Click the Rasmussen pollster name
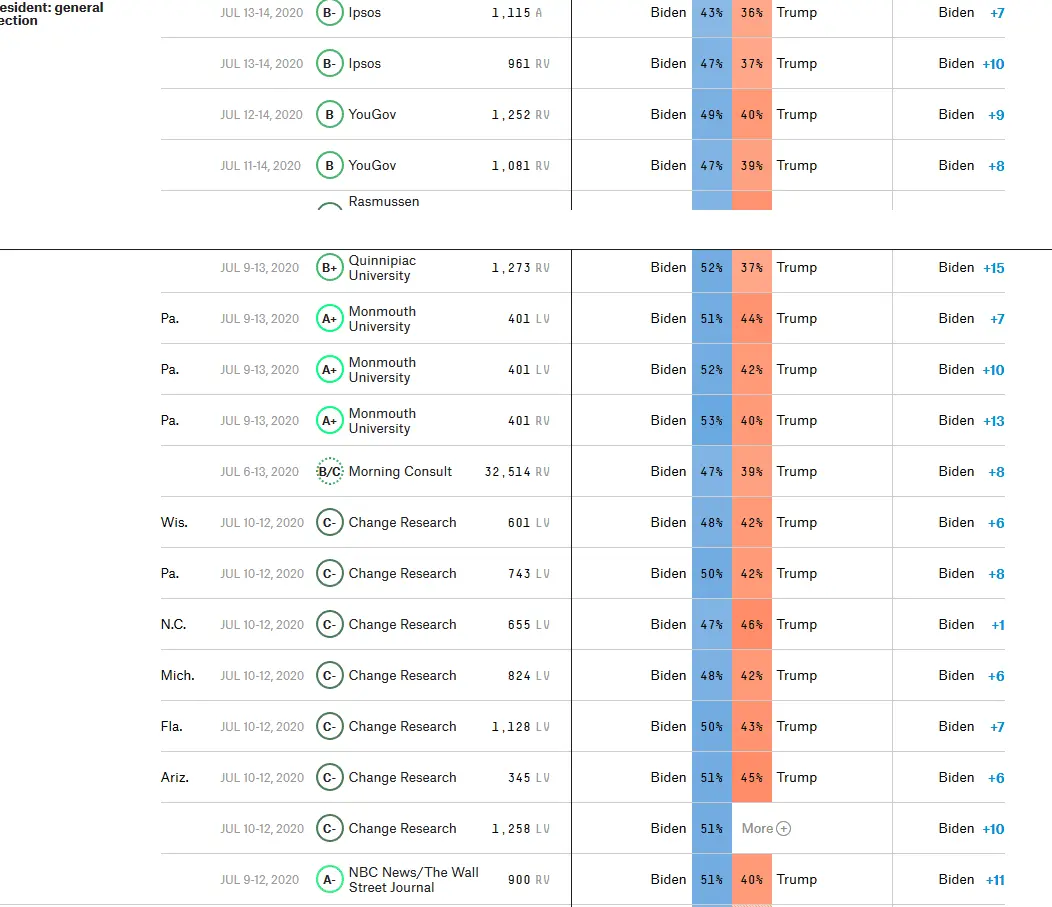The width and height of the screenshot is (1052, 907). 384,202
